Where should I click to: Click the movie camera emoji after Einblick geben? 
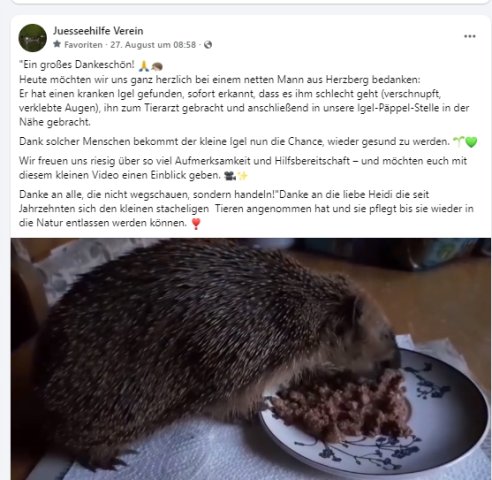(230, 175)
